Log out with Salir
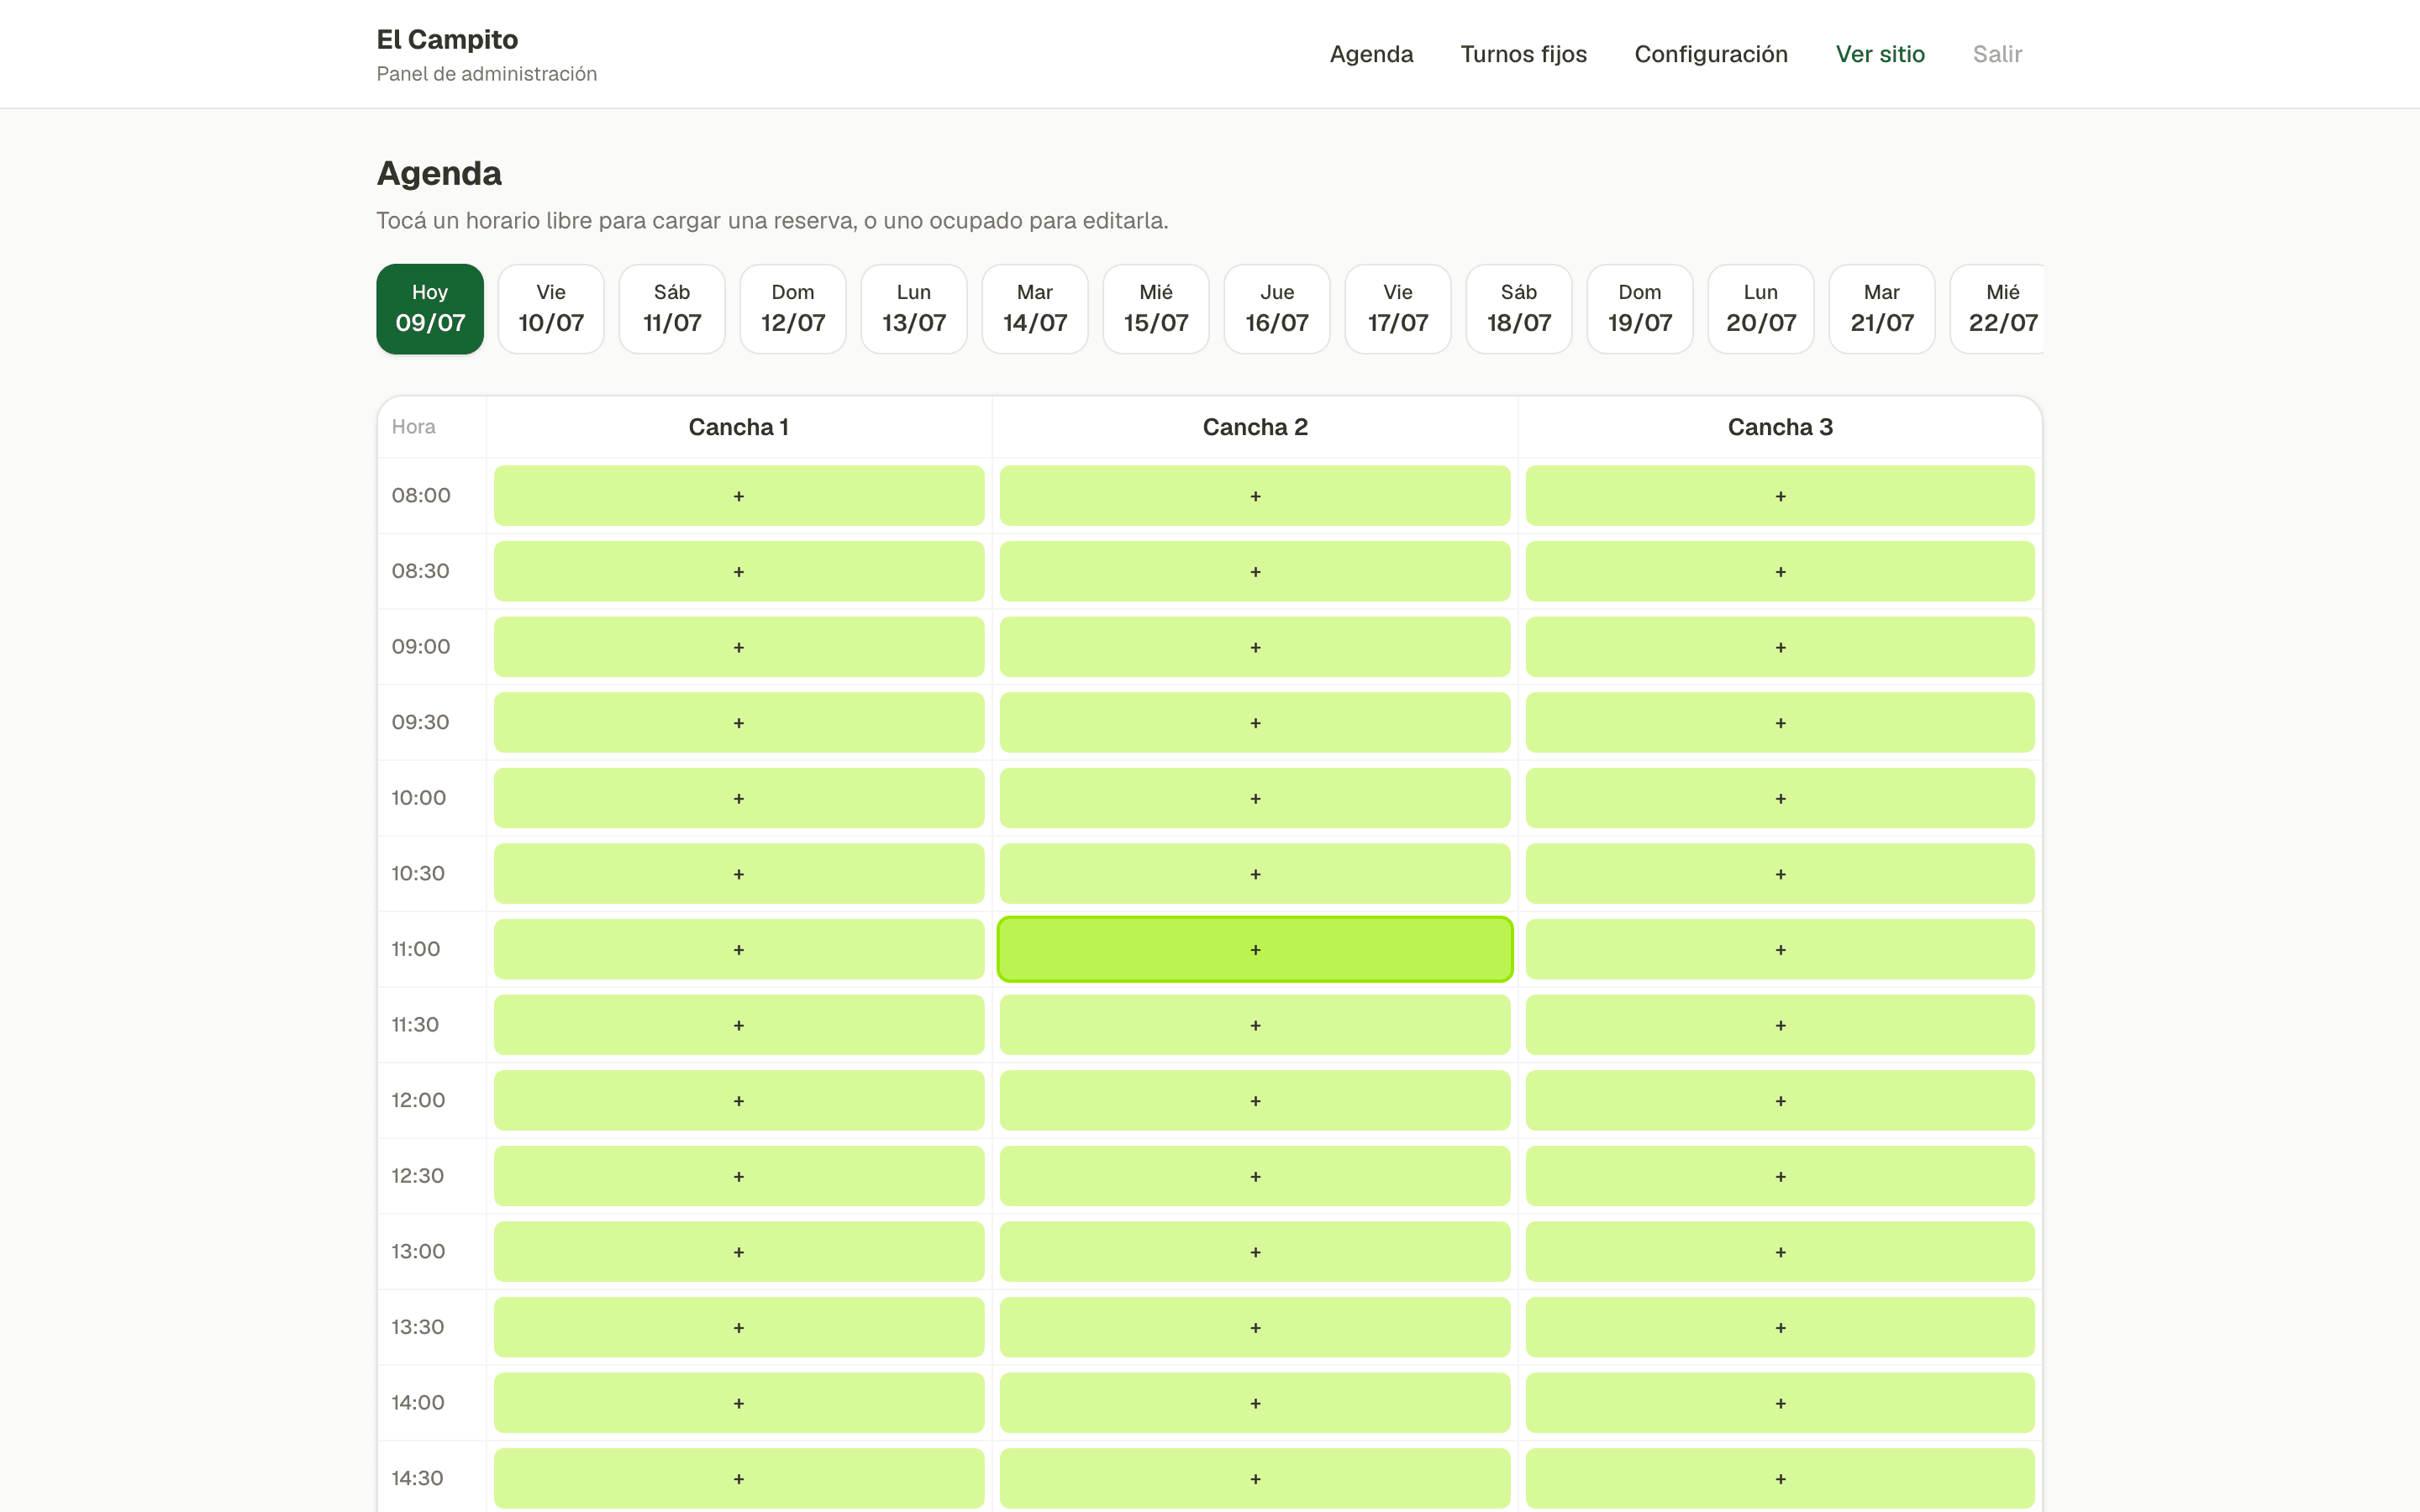Viewport: 2420px width, 1512px height. click(x=1997, y=54)
